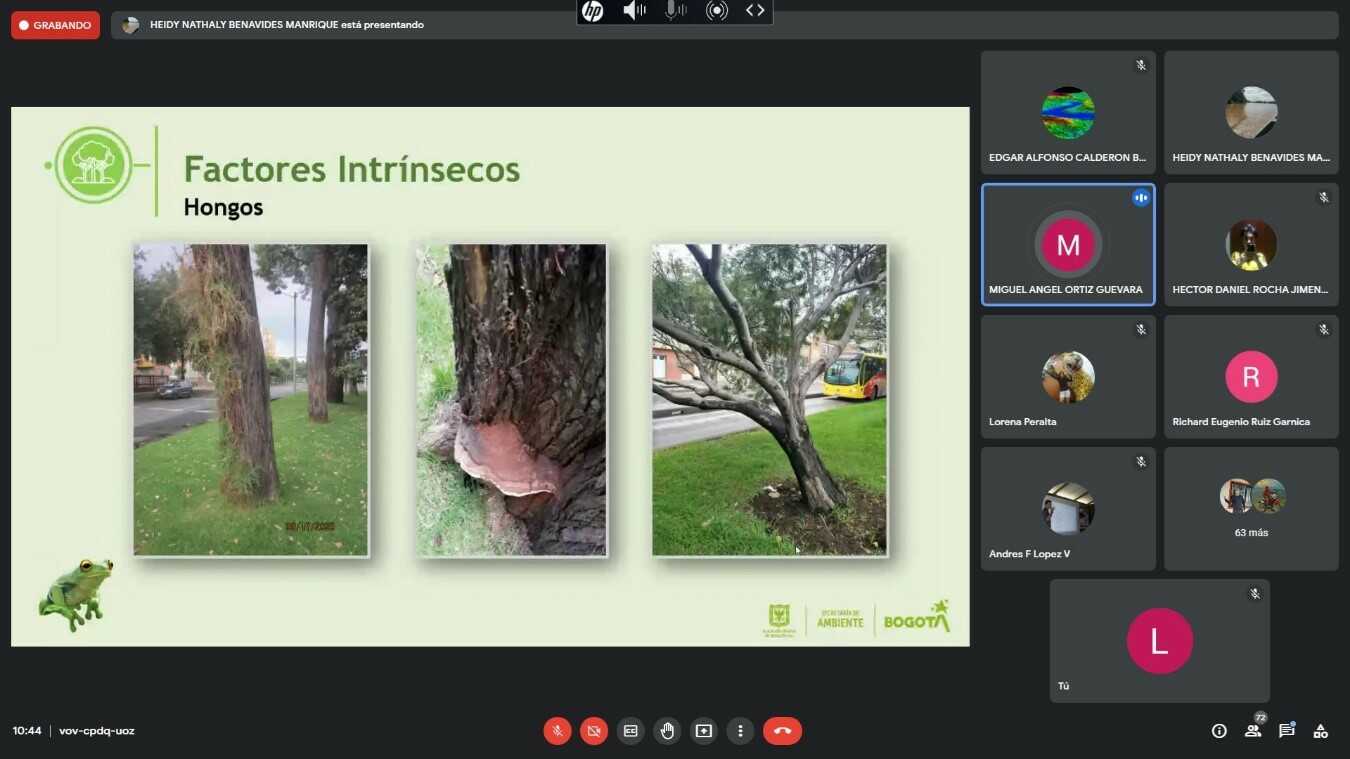
Task: Open the chat with everyone panel
Action: 1286,731
